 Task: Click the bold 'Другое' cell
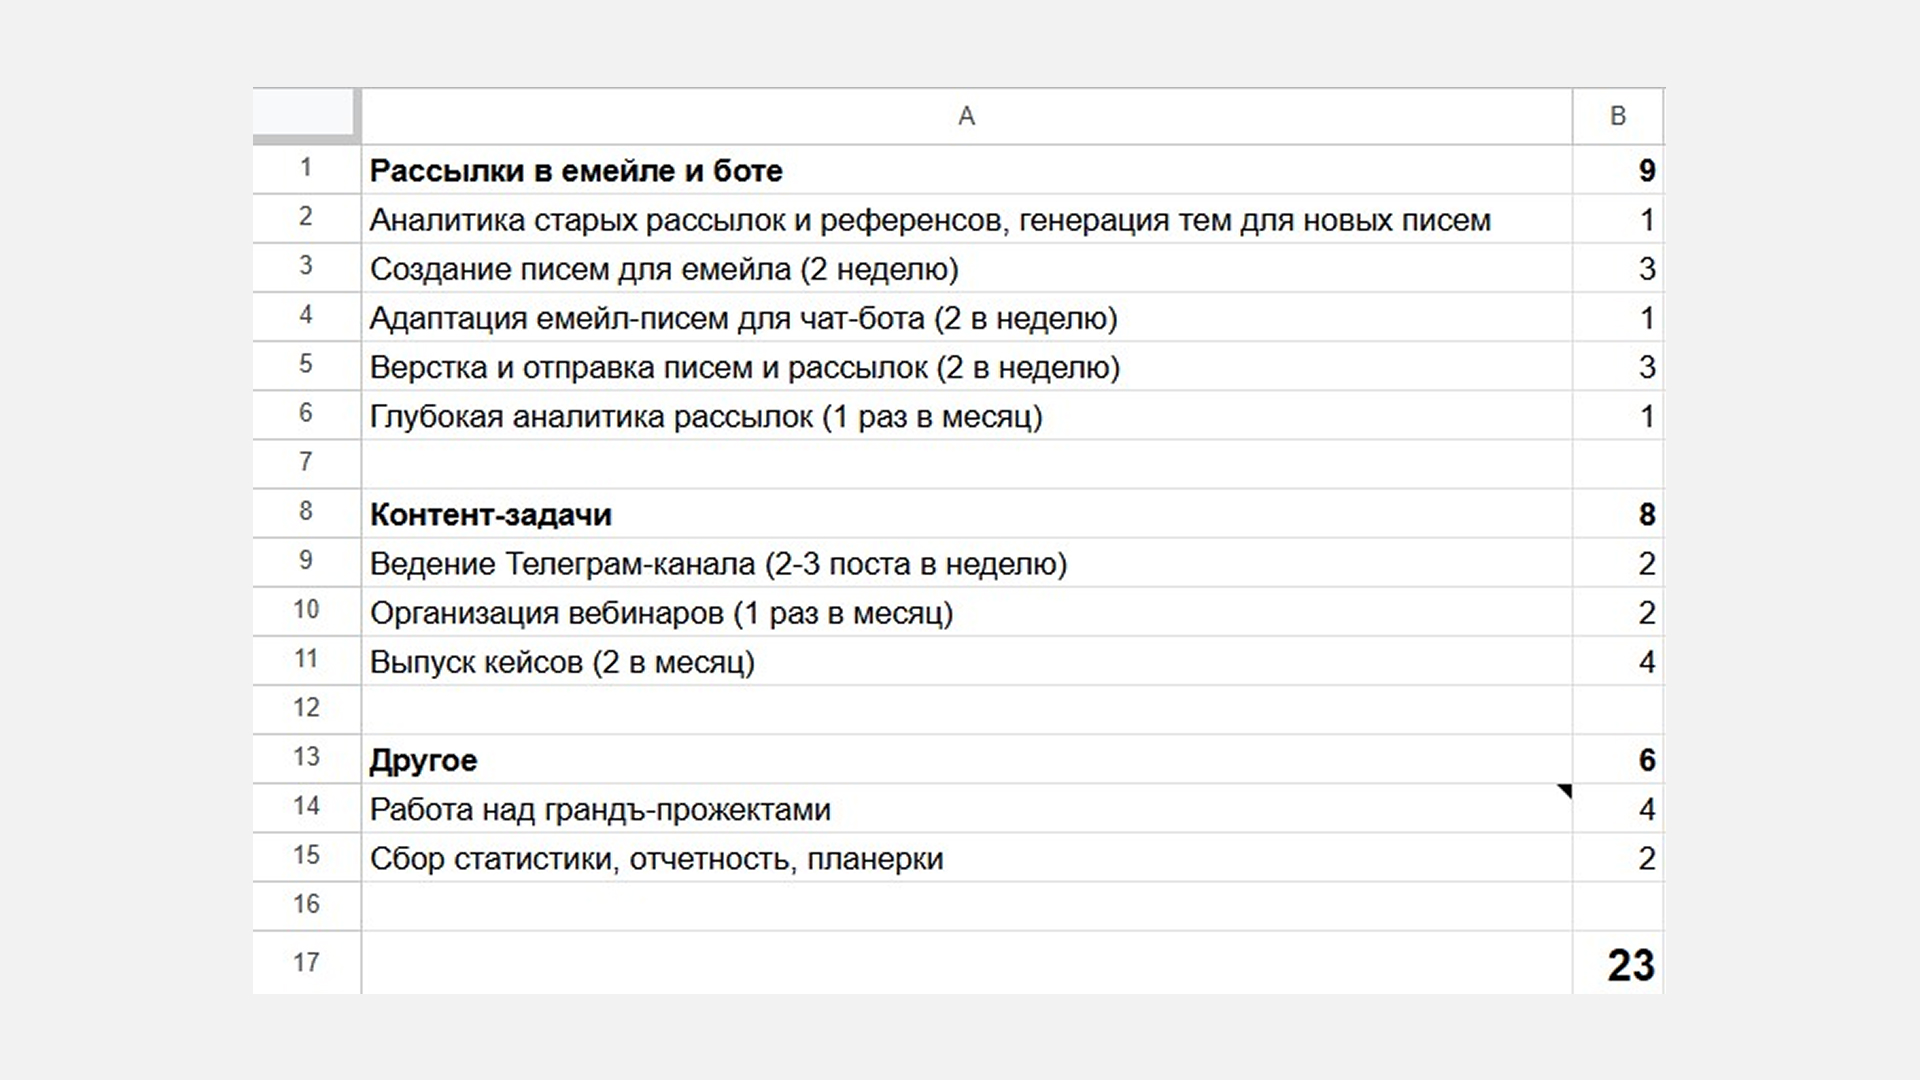point(966,759)
